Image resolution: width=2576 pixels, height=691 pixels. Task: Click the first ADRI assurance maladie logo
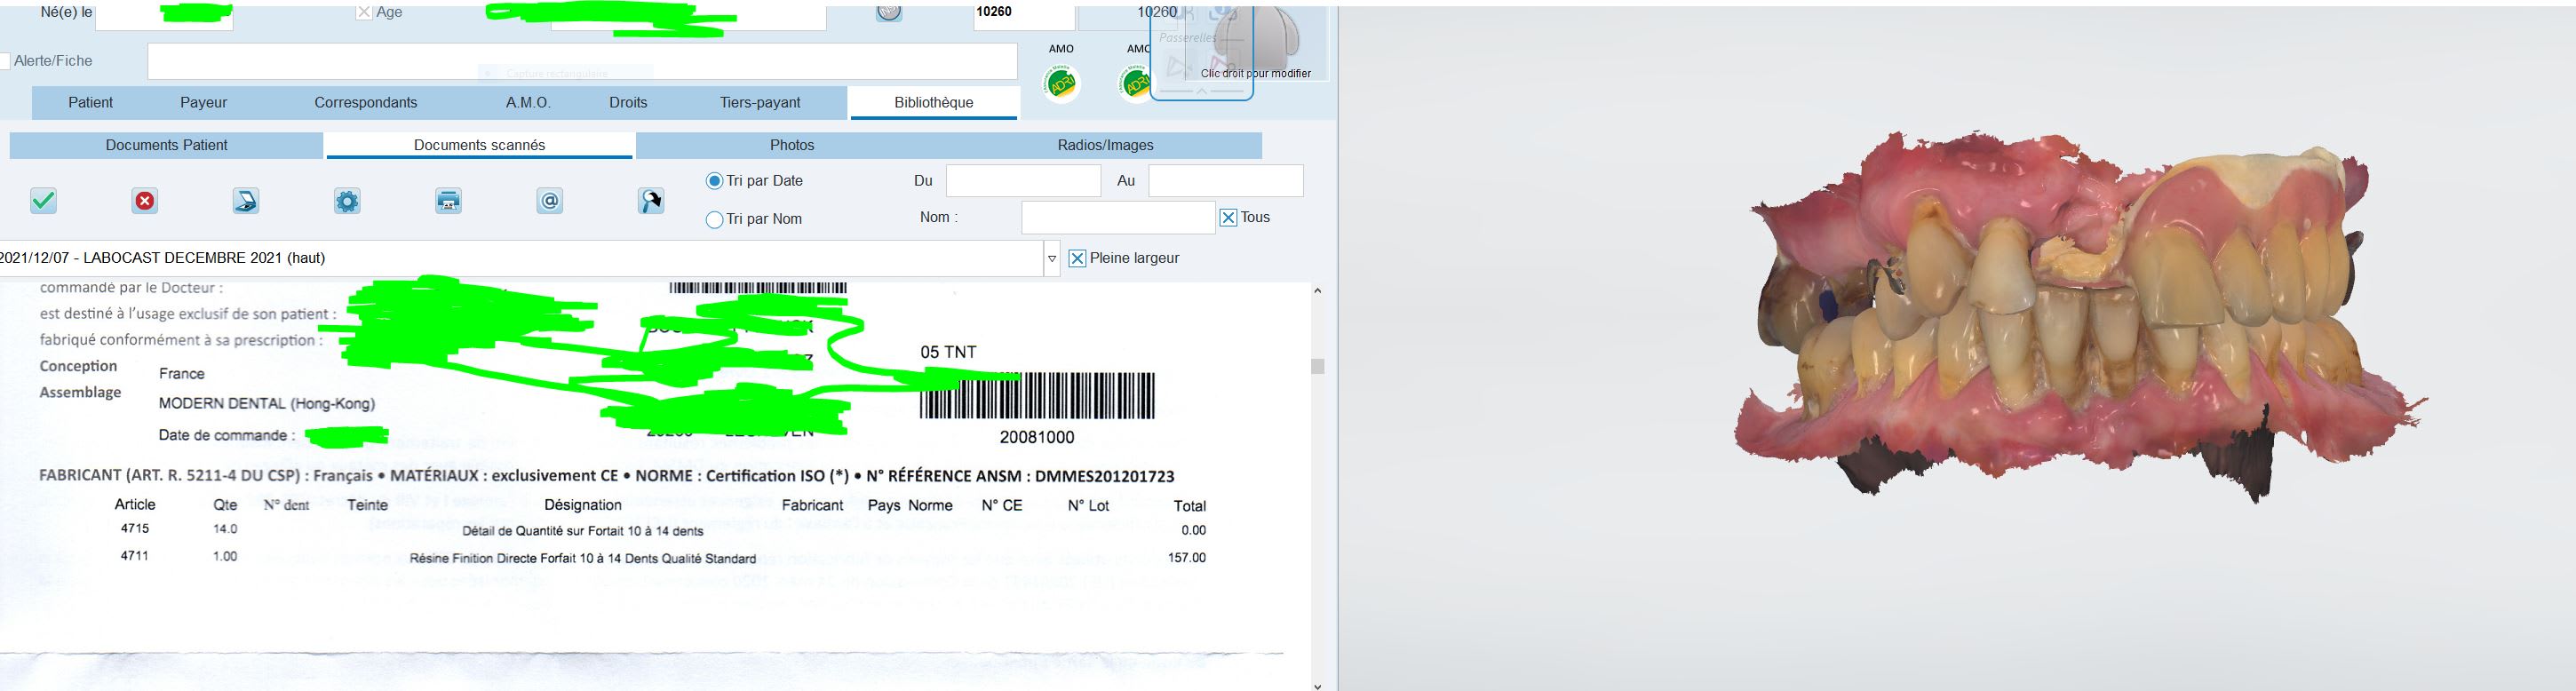(x=1061, y=83)
